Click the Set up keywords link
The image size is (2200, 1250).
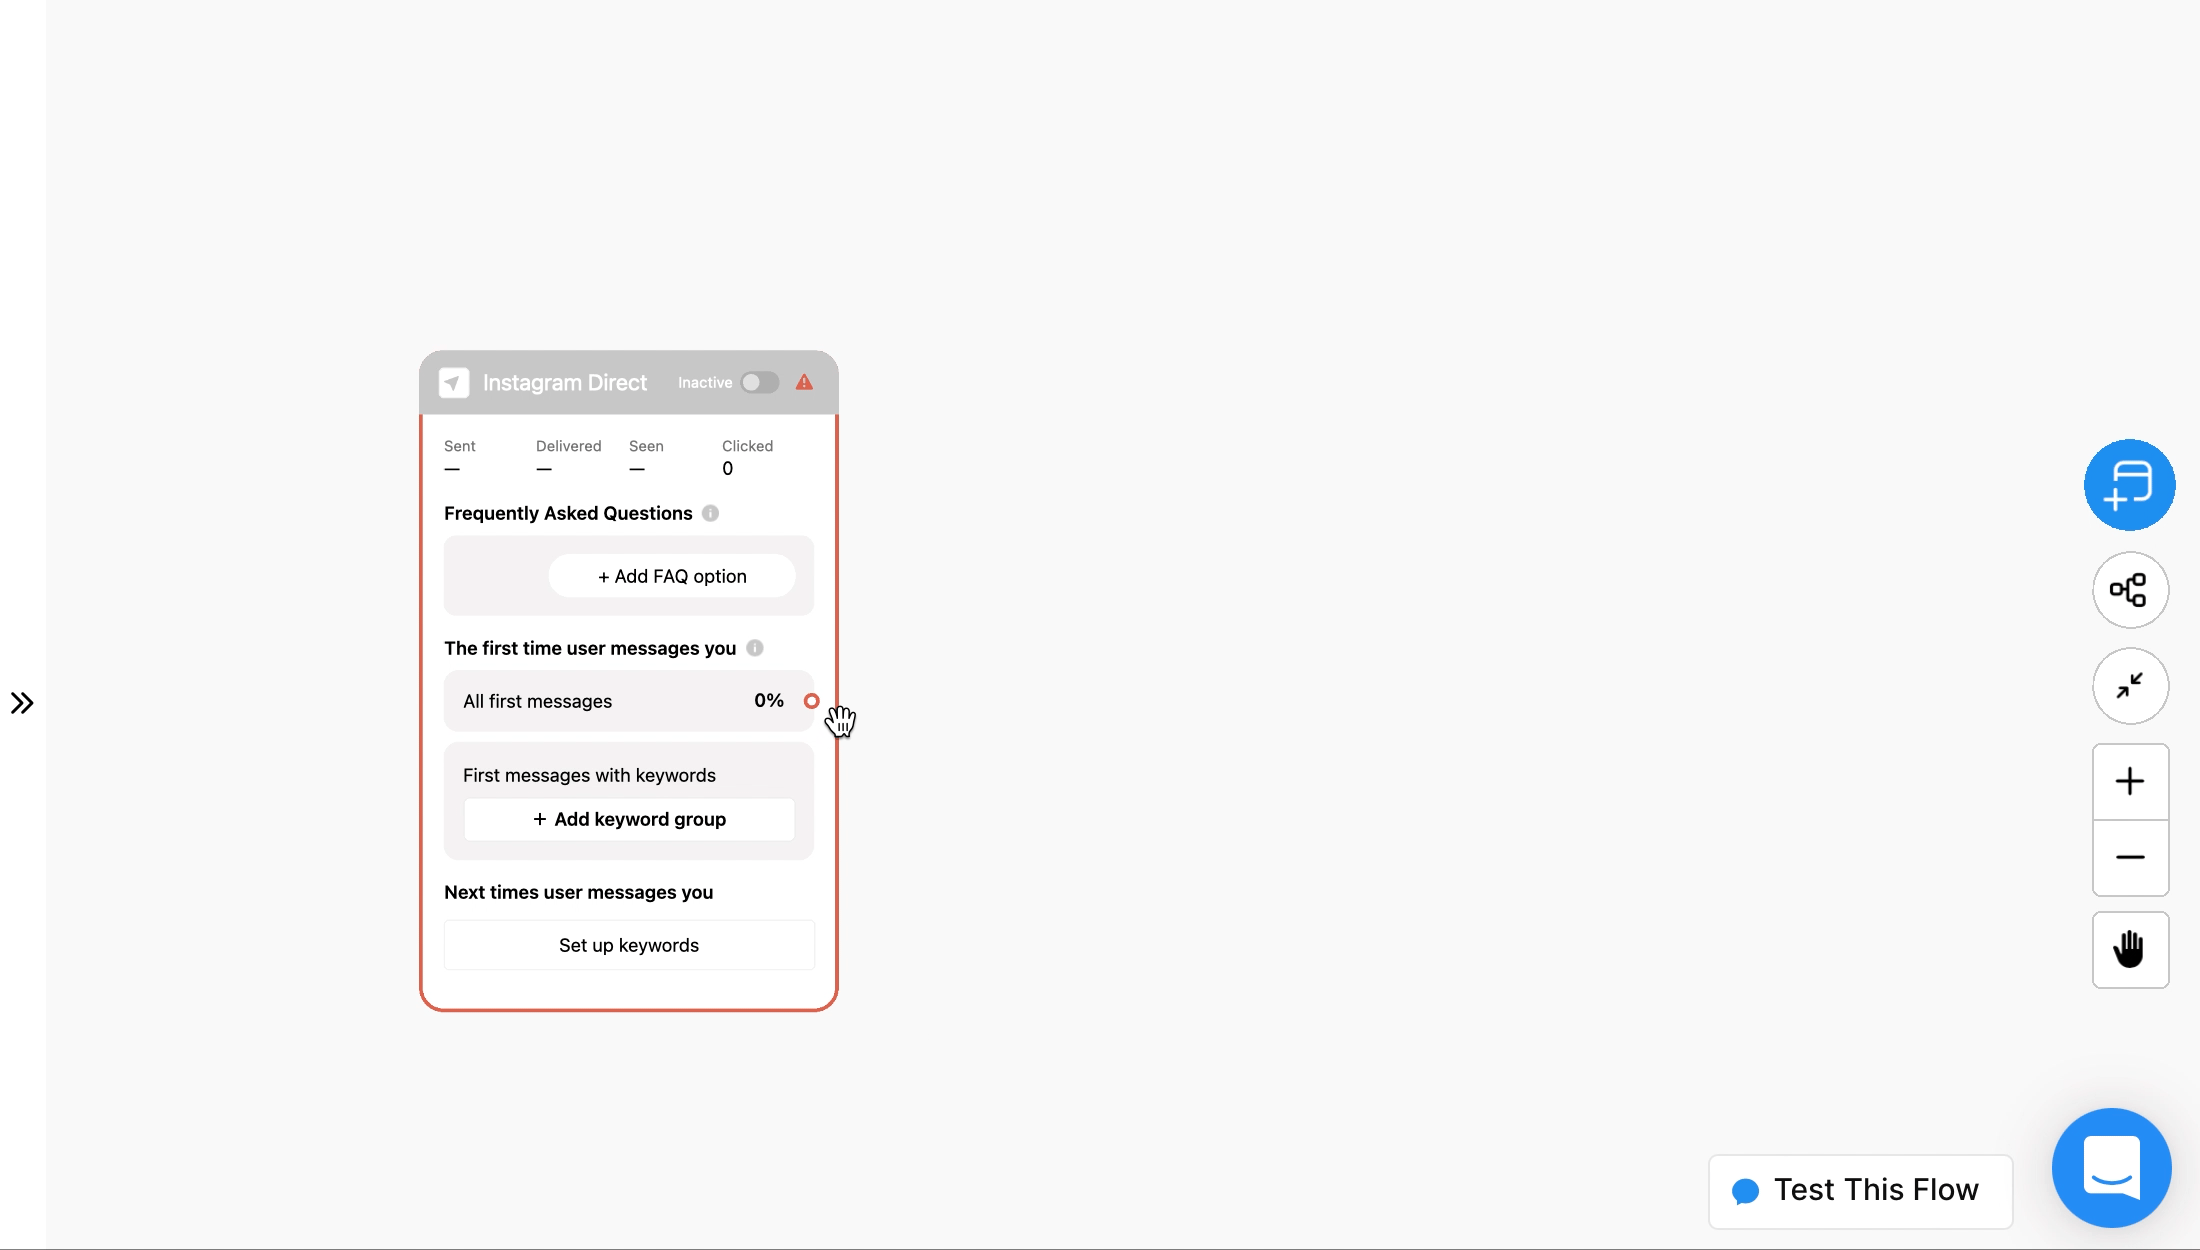[x=627, y=945]
